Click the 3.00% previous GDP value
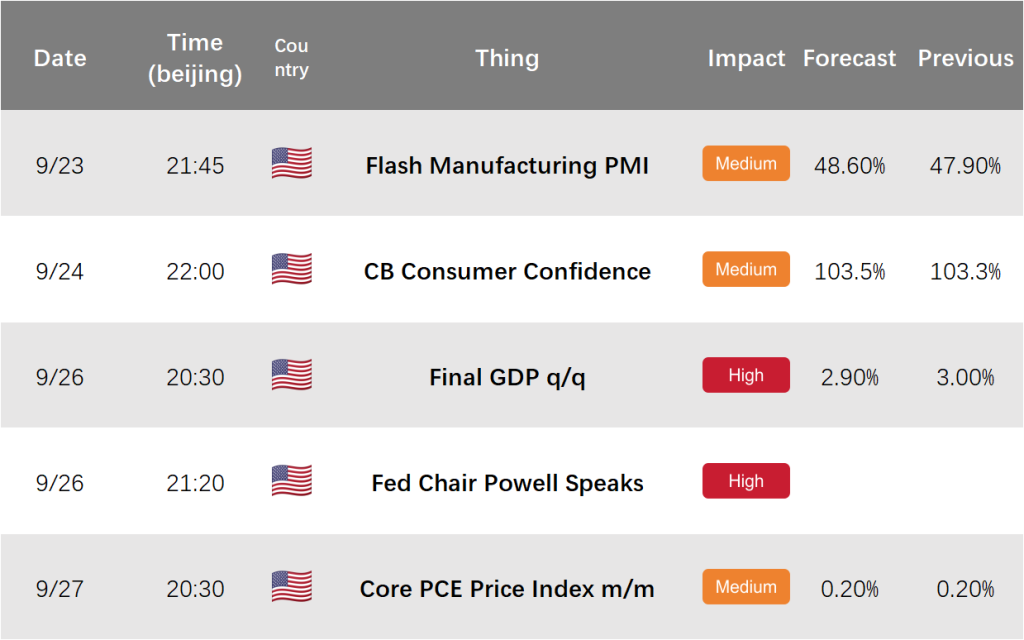The image size is (1024, 640). pos(965,377)
